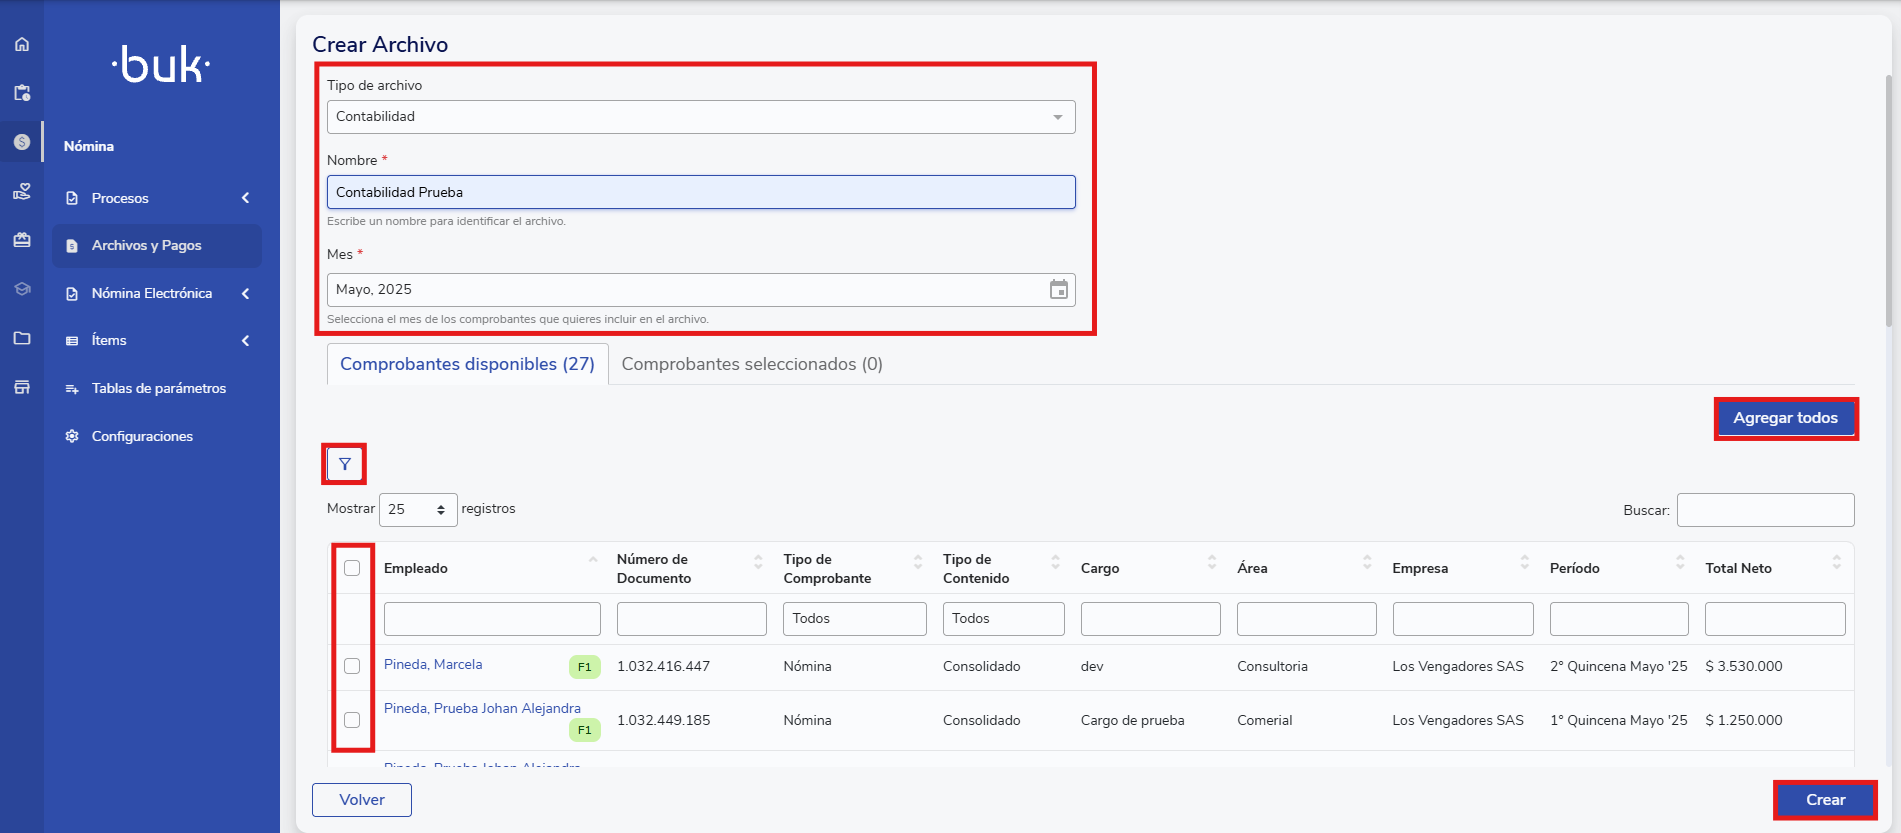Switch to the Comprobantes seleccionados tab
The height and width of the screenshot is (833, 1901).
[751, 364]
